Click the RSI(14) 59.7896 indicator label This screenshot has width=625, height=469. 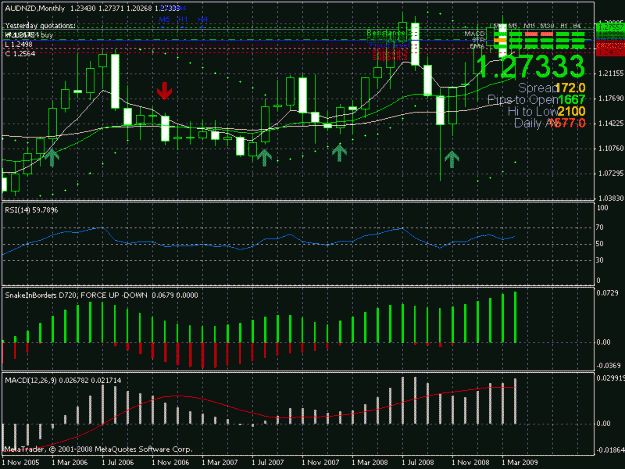pos(31,210)
